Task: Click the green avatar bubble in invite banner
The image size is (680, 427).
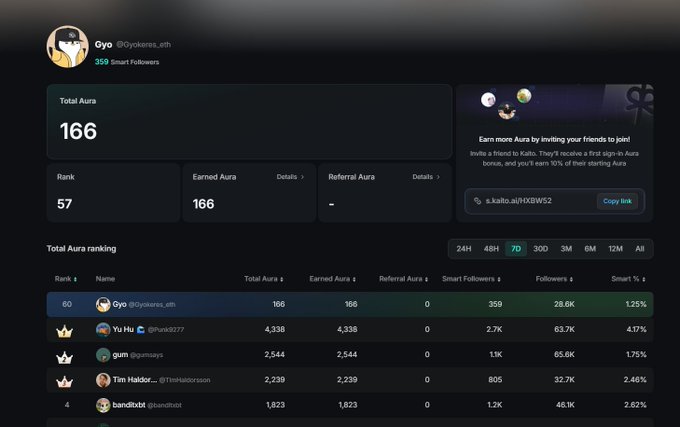Action: (x=524, y=95)
